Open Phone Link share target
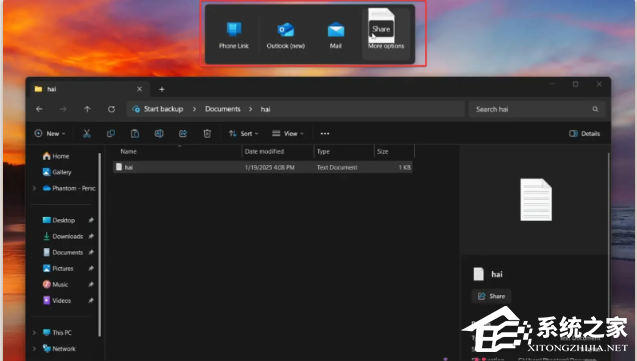Screen dimensions: 637x361 [234, 36]
